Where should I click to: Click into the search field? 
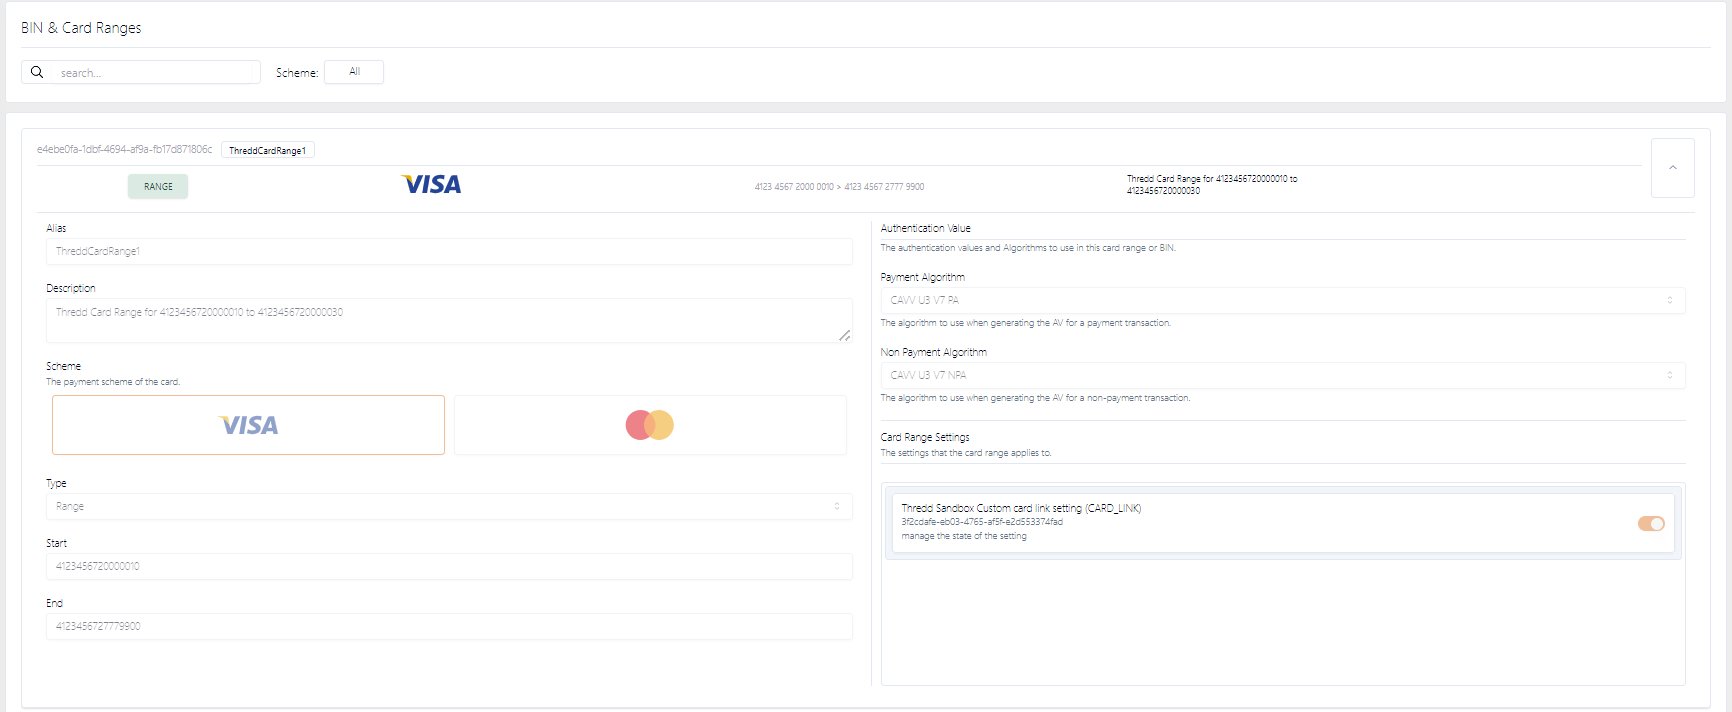click(x=156, y=72)
